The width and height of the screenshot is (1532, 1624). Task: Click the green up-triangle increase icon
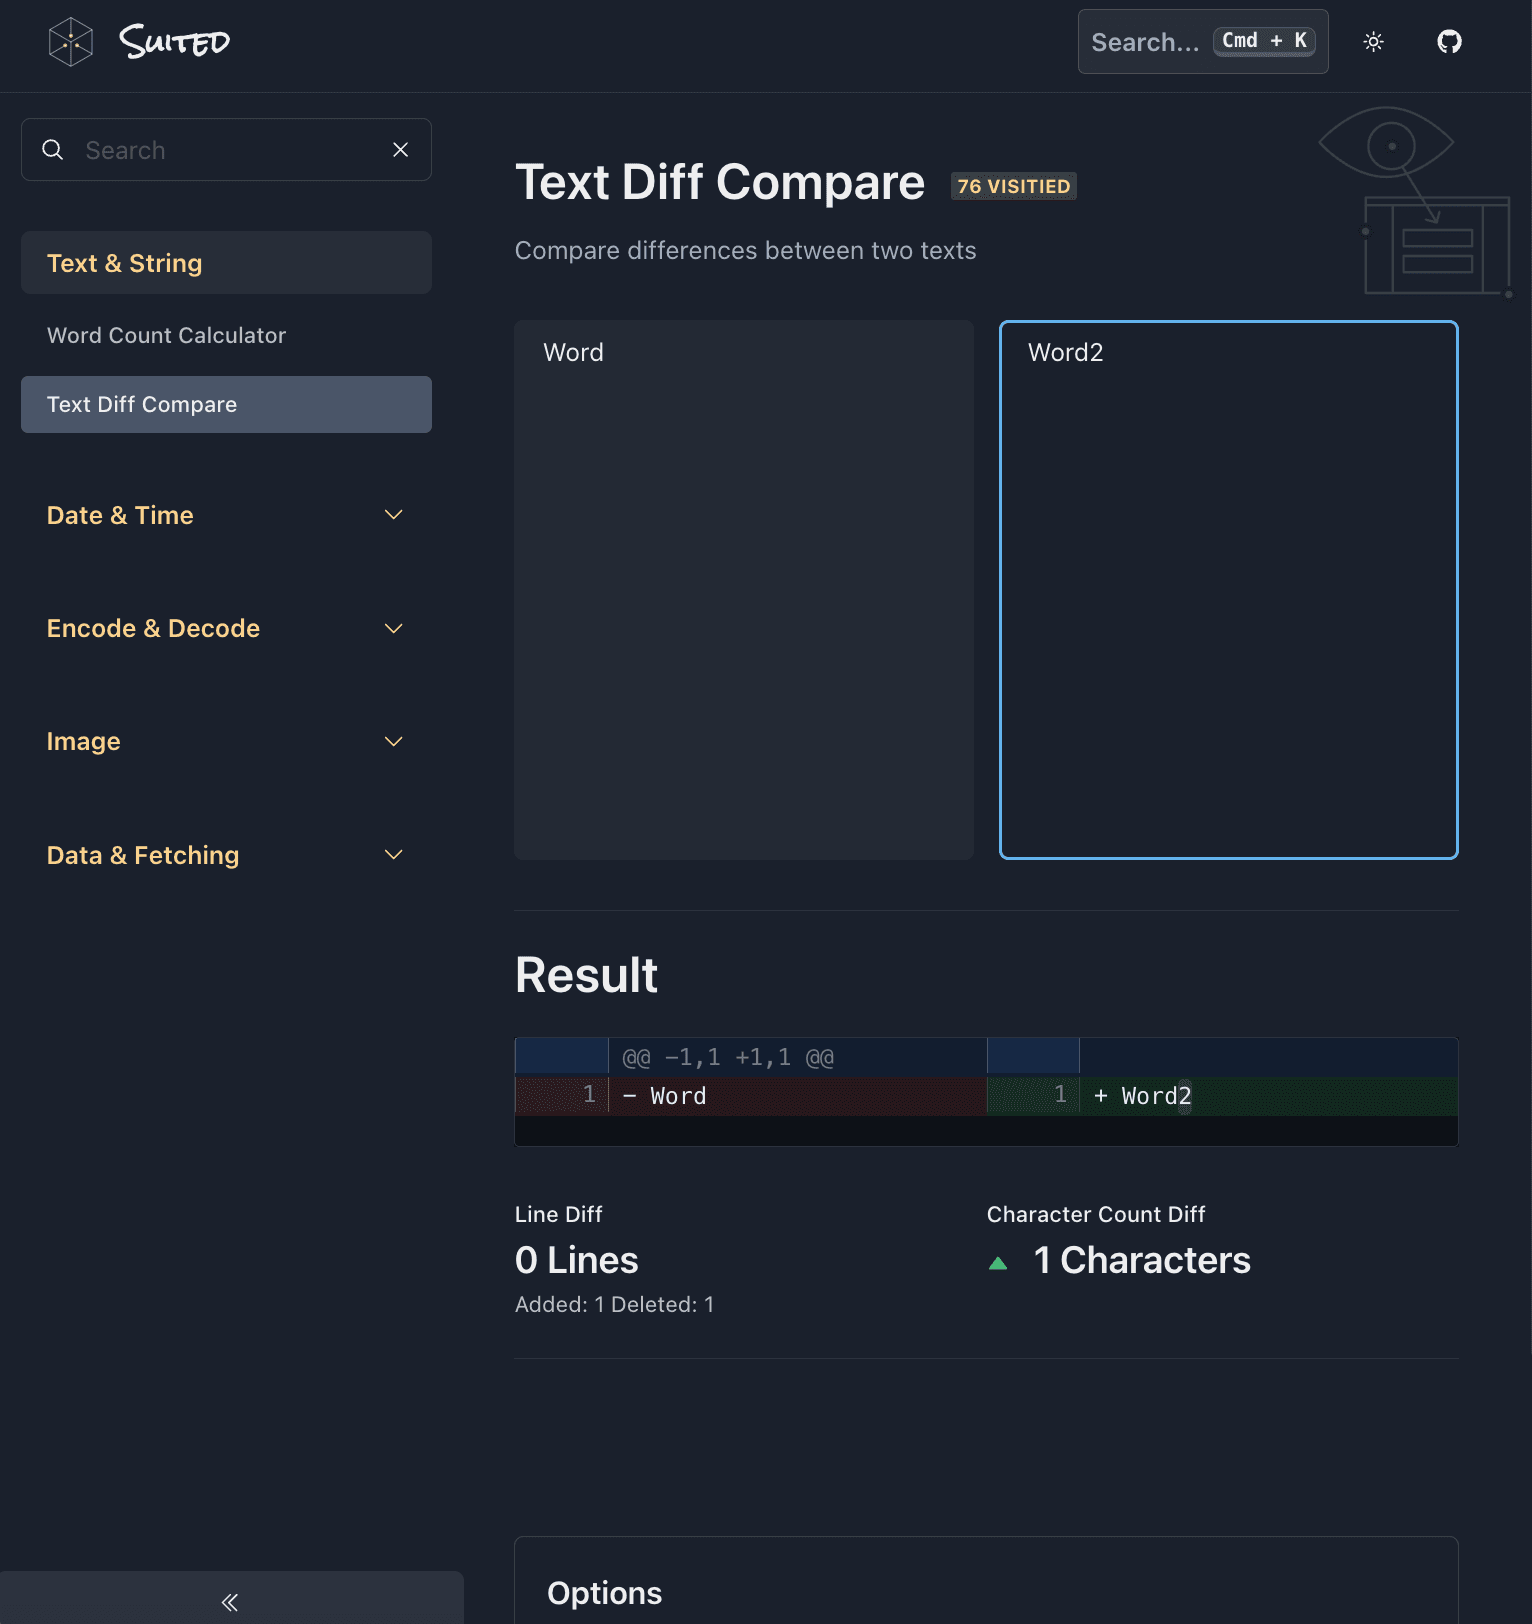tap(998, 1263)
